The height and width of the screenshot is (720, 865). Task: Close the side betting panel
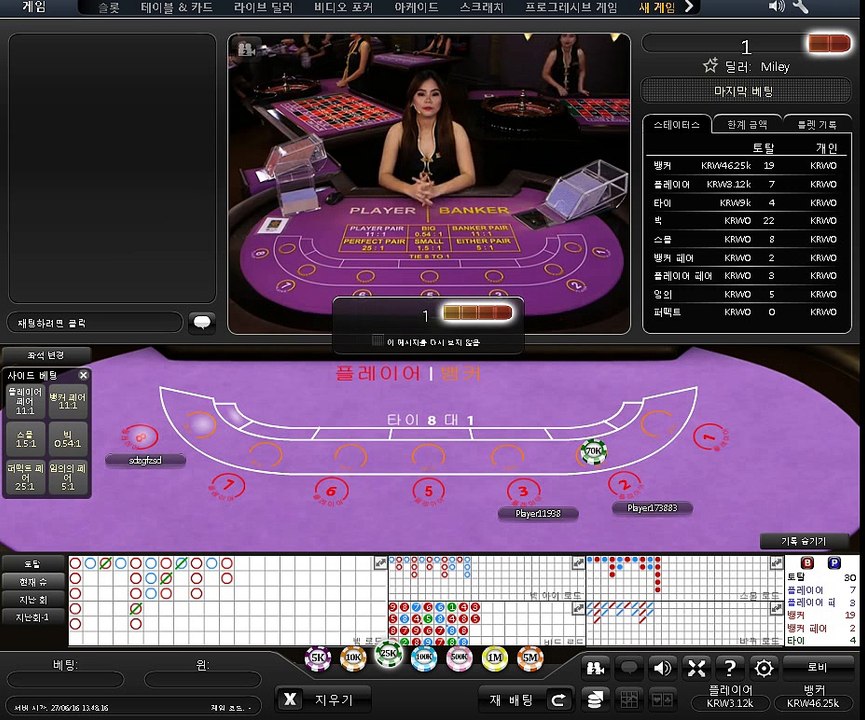(x=83, y=375)
